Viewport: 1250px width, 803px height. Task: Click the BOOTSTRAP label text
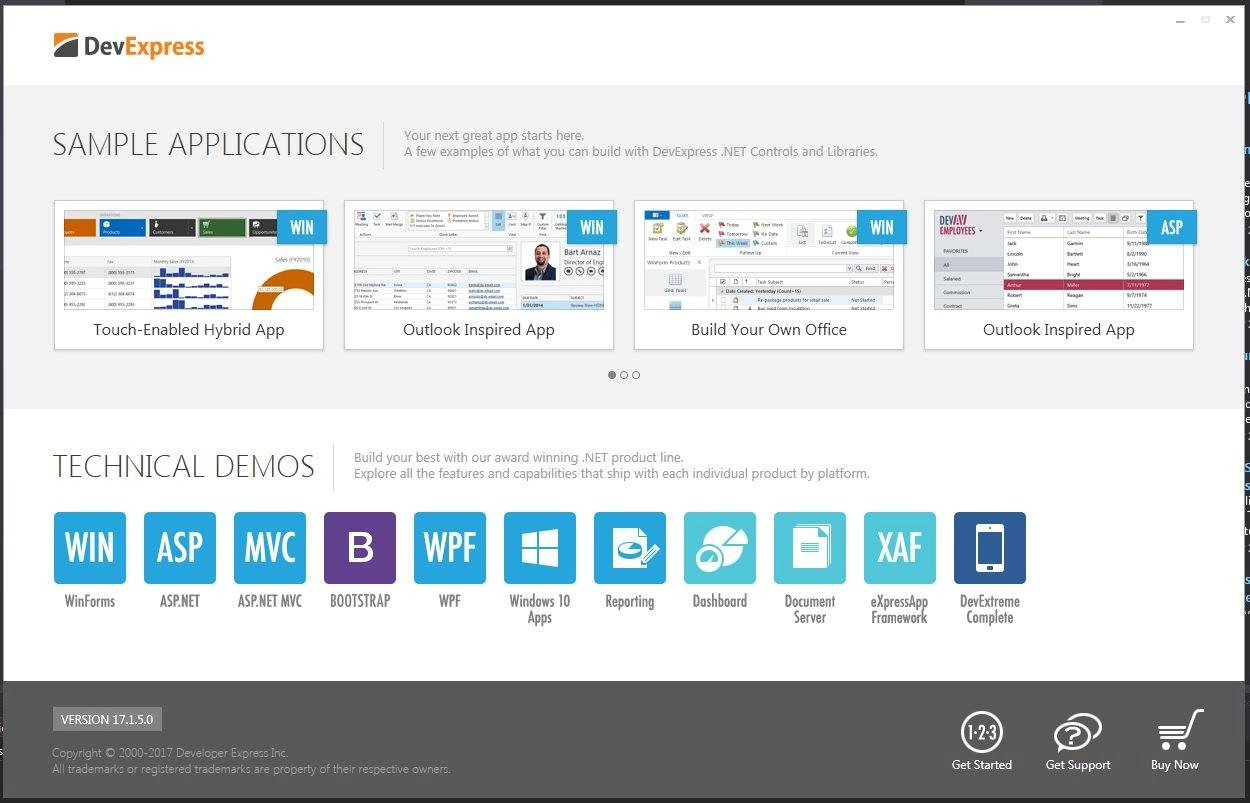[x=360, y=601]
